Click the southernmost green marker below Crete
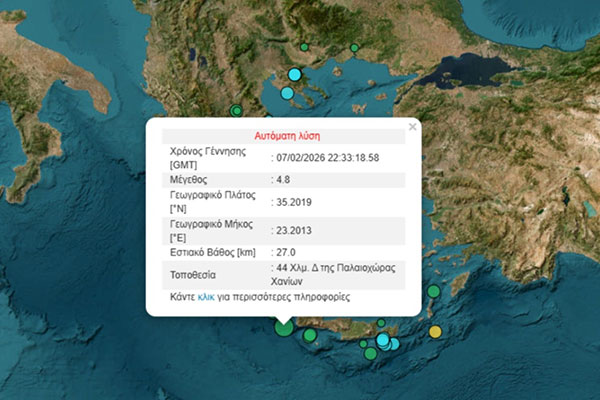Viewport: 600px width, 400px height. (x=370, y=352)
